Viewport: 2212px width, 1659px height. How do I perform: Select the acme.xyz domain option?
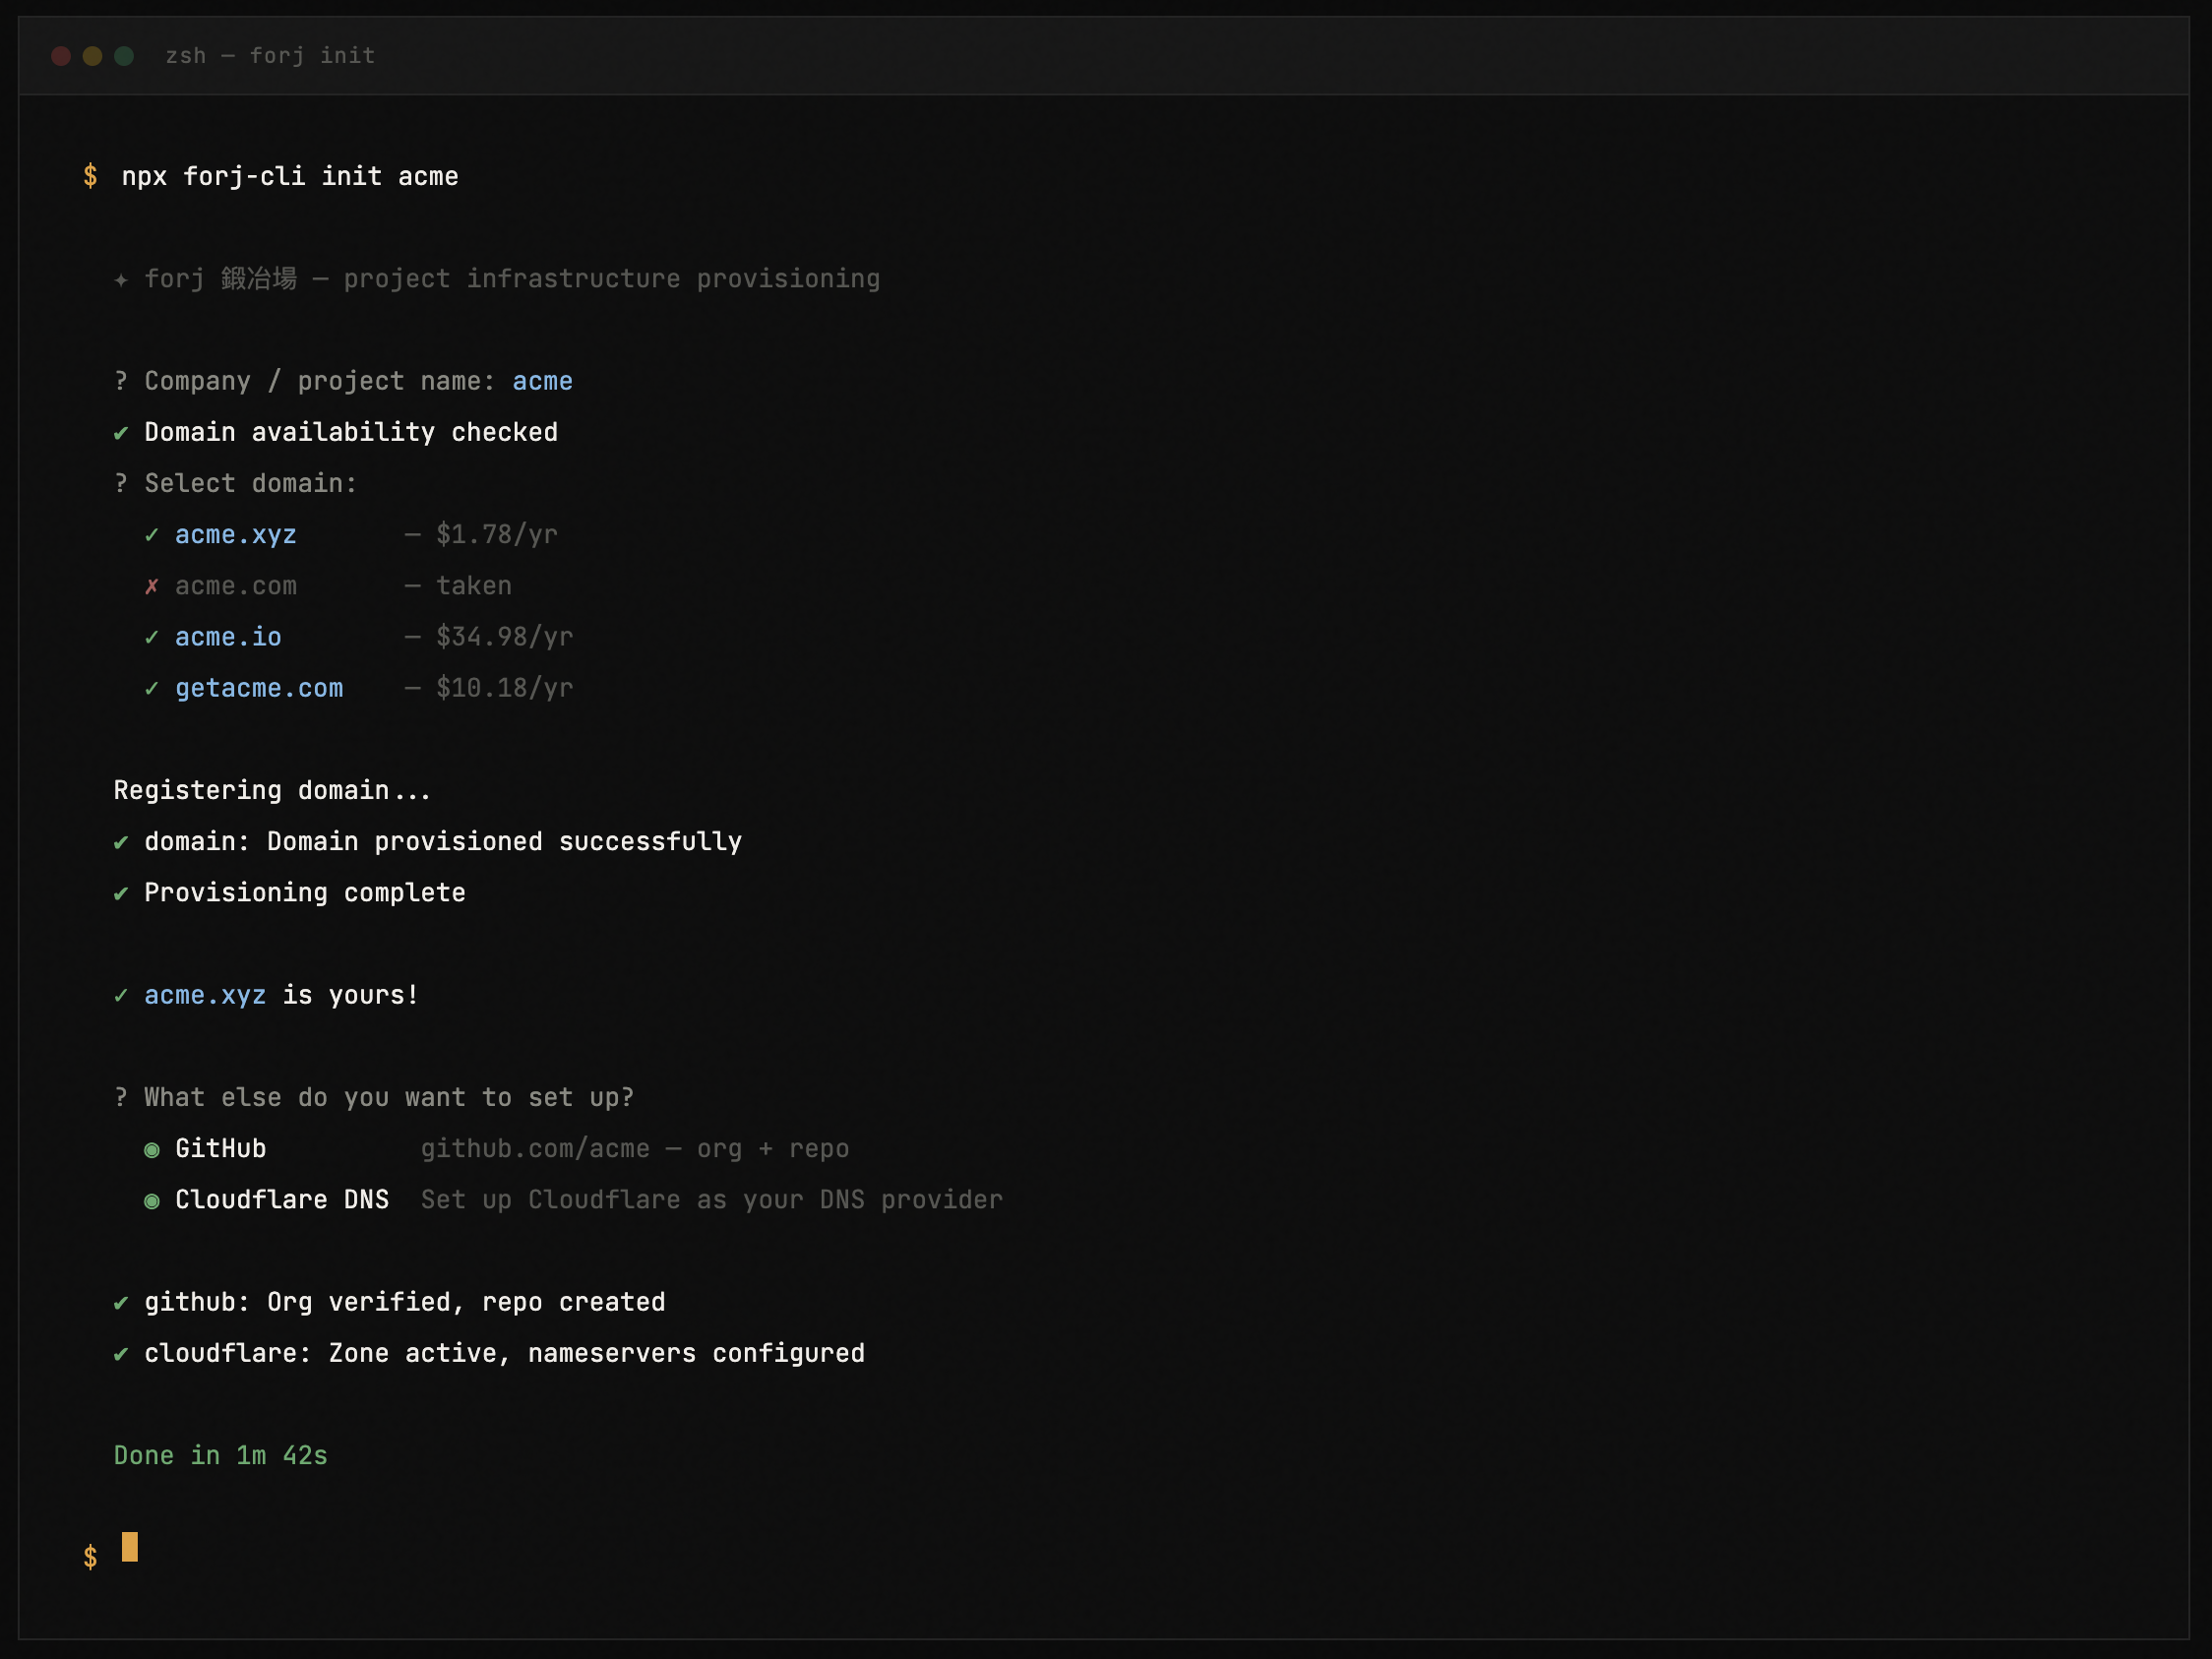pos(236,535)
